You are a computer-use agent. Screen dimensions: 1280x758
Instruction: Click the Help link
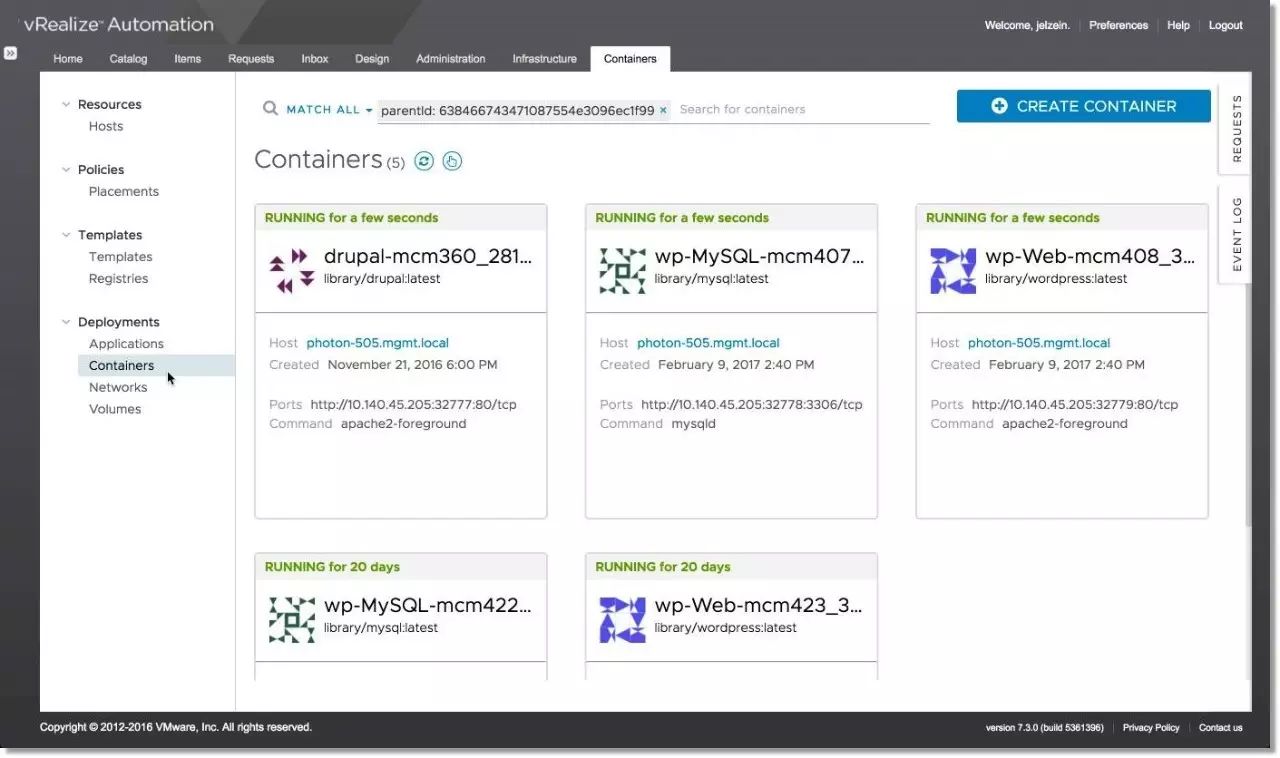tap(1178, 25)
